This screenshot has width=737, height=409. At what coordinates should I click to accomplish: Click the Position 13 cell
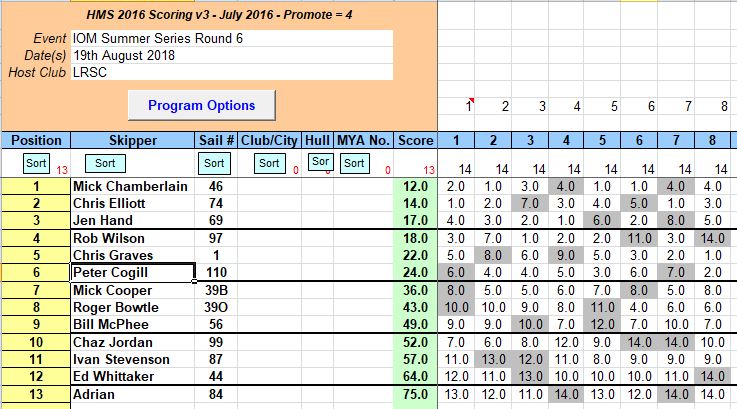(x=35, y=394)
